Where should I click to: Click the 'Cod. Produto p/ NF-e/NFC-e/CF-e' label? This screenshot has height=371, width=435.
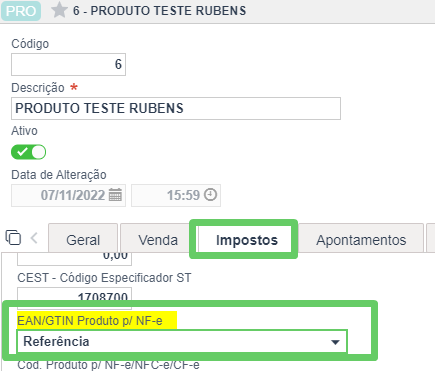(108, 365)
